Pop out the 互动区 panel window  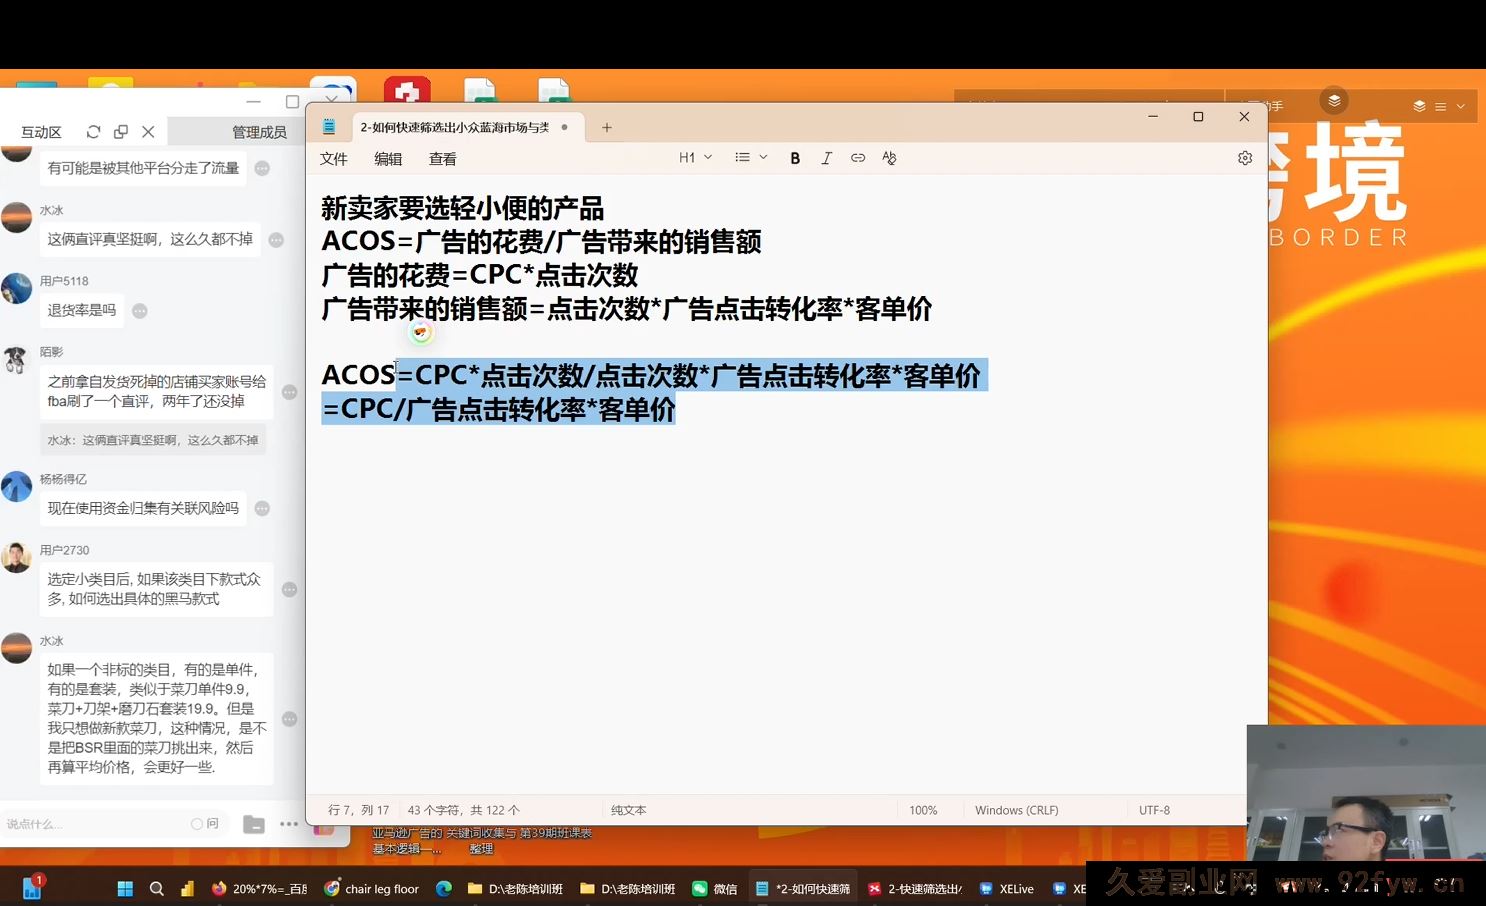pyautogui.click(x=121, y=132)
